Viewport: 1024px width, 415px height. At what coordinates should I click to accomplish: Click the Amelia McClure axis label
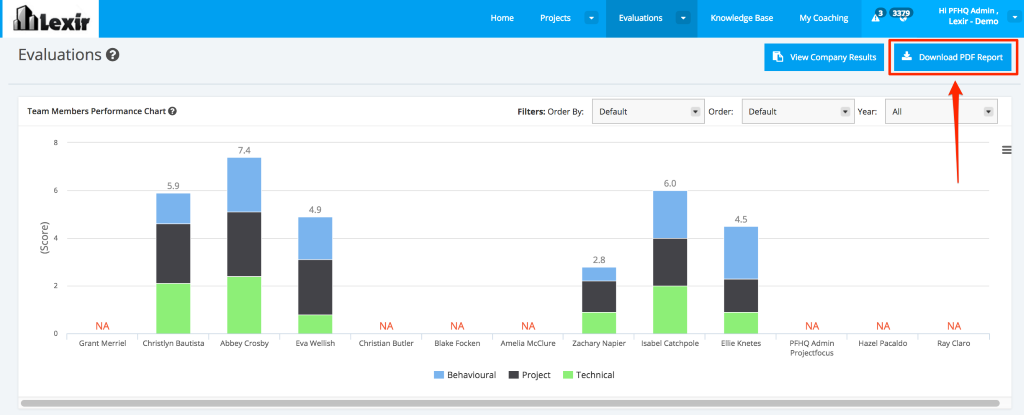[528, 343]
